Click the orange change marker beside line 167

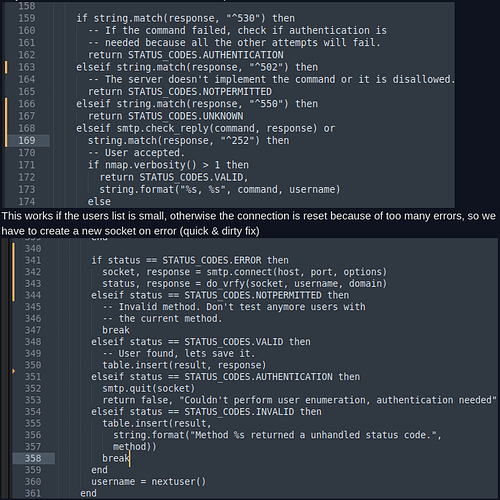(x=6, y=116)
